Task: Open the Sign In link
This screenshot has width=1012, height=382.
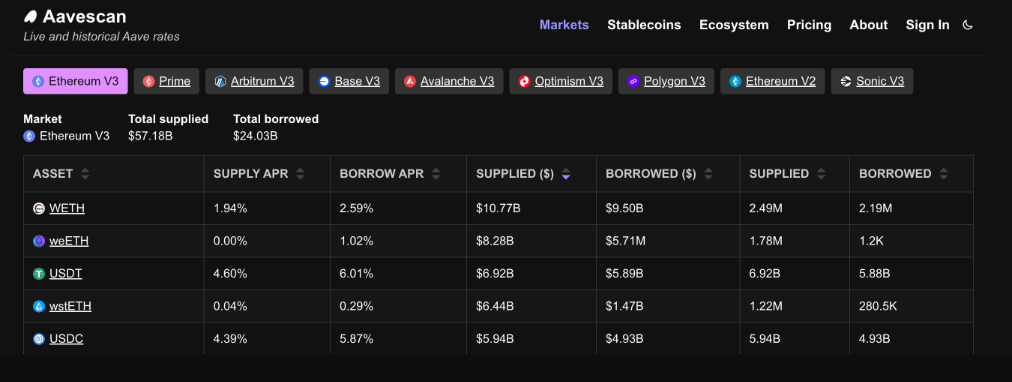Action: 927,25
